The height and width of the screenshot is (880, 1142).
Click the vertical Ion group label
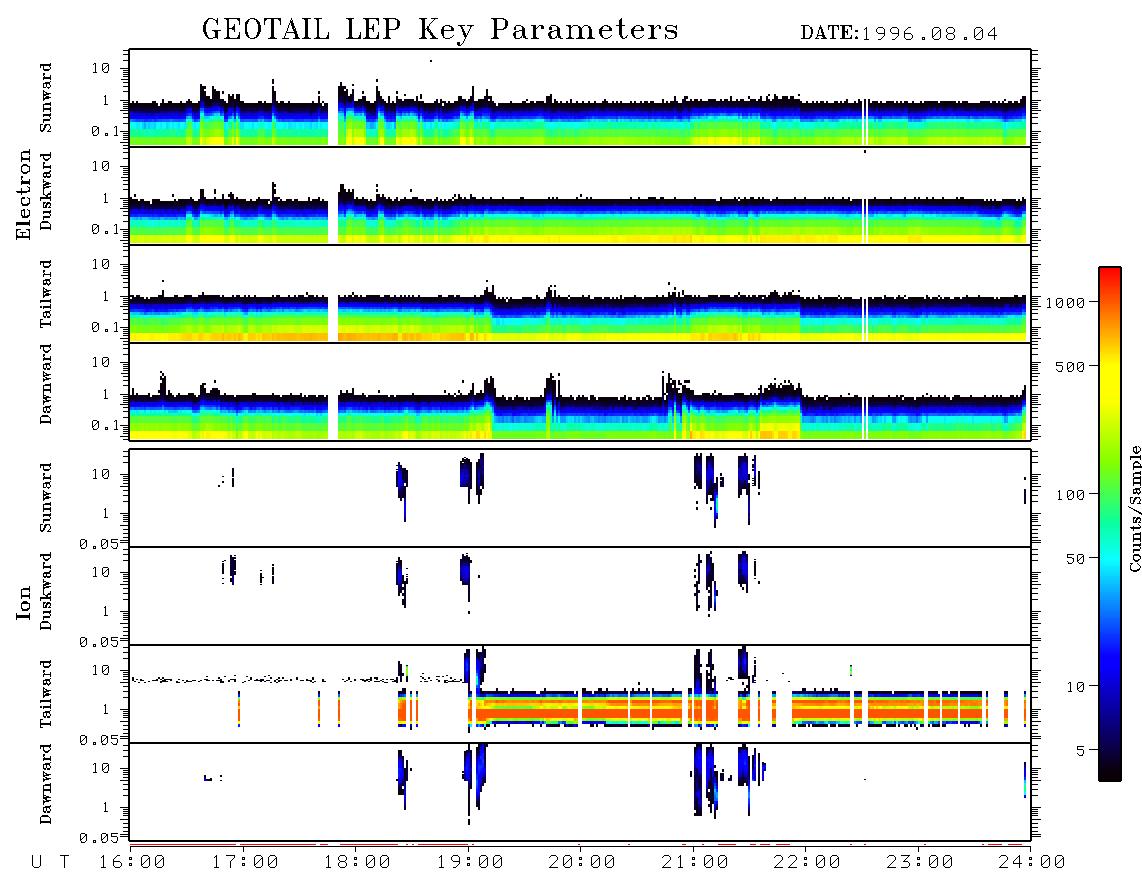[x=24, y=602]
